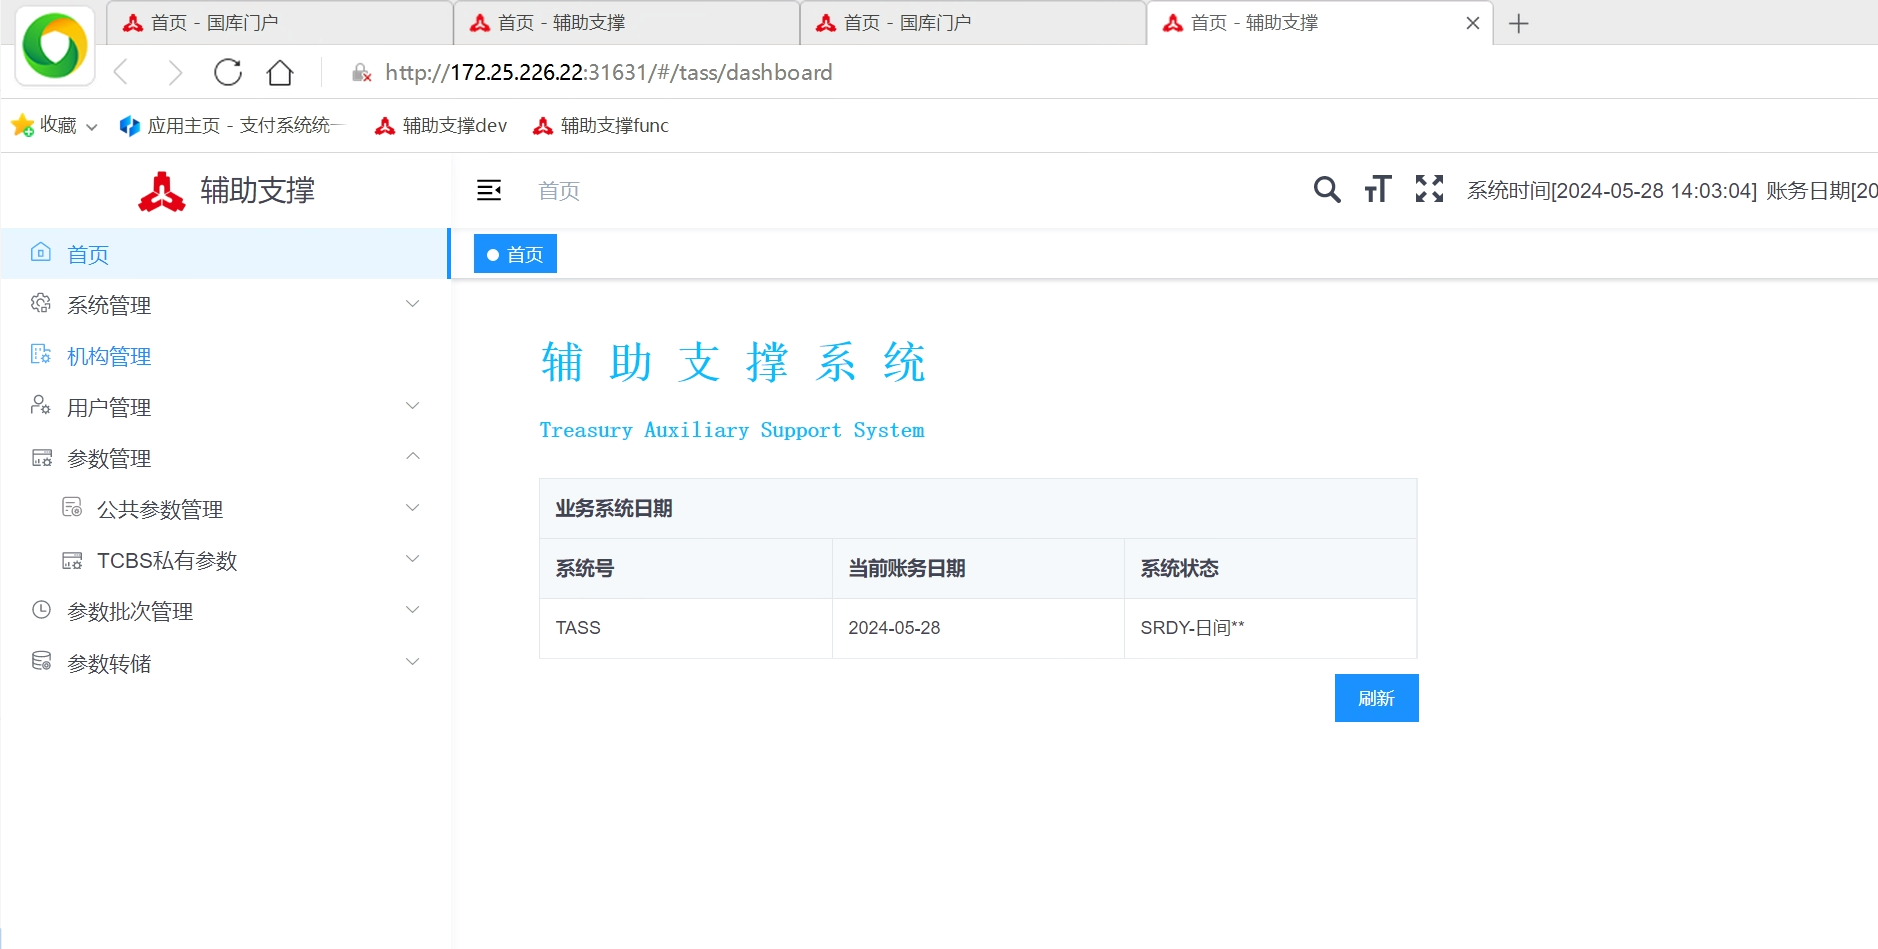Click the browser logo icon
The width and height of the screenshot is (1878, 949).
pos(55,46)
